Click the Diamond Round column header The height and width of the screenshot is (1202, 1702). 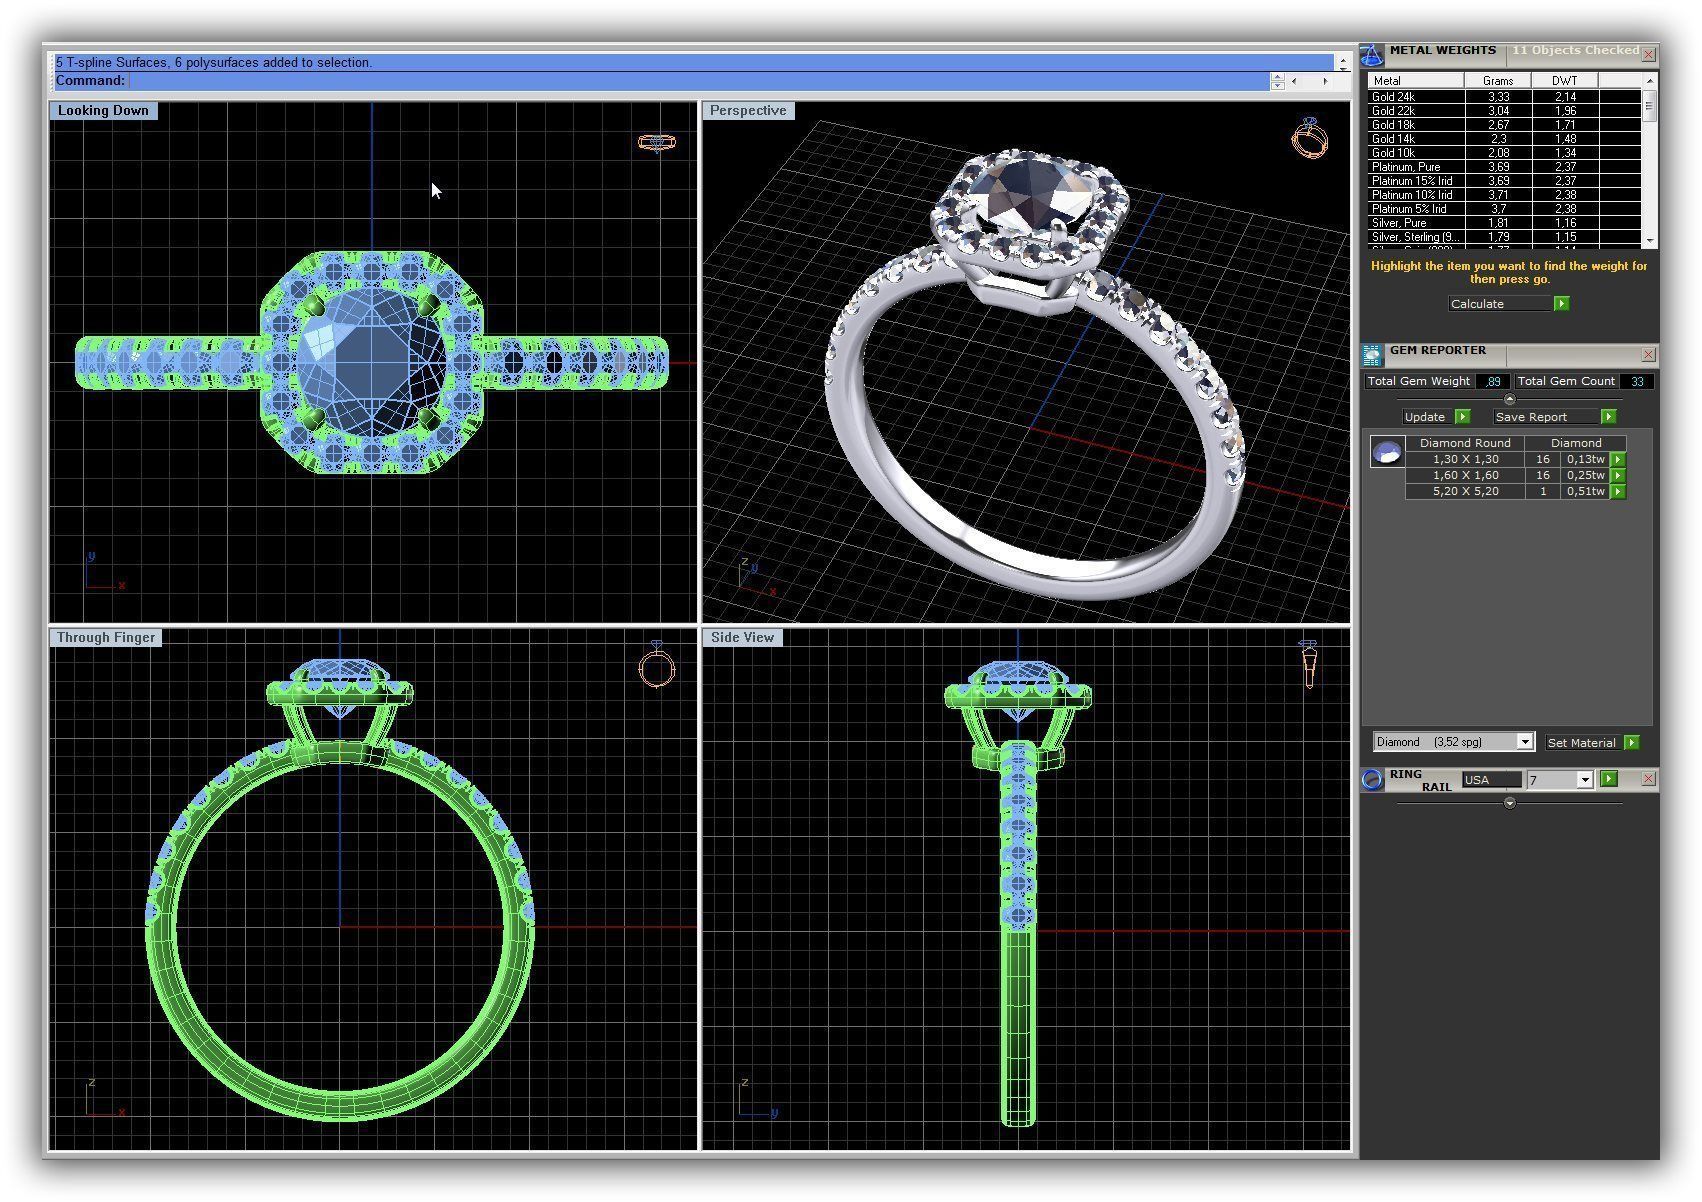tap(1465, 443)
